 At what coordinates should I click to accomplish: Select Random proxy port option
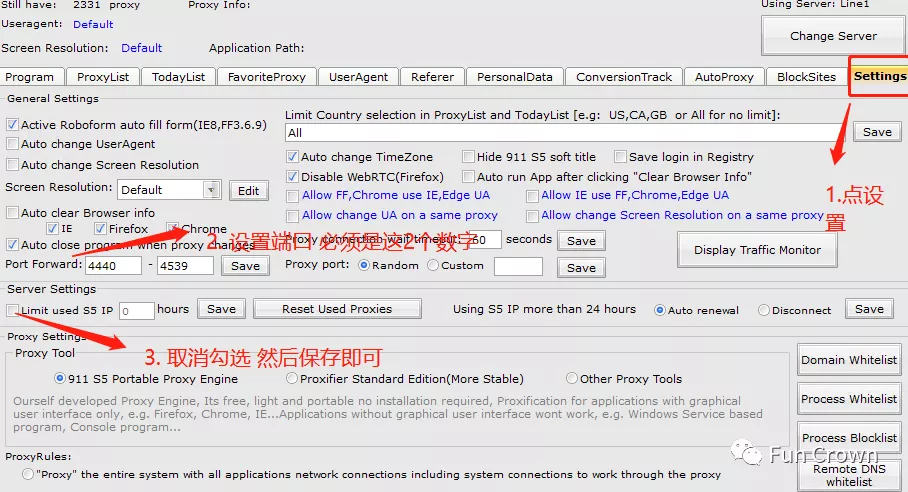pos(364,265)
